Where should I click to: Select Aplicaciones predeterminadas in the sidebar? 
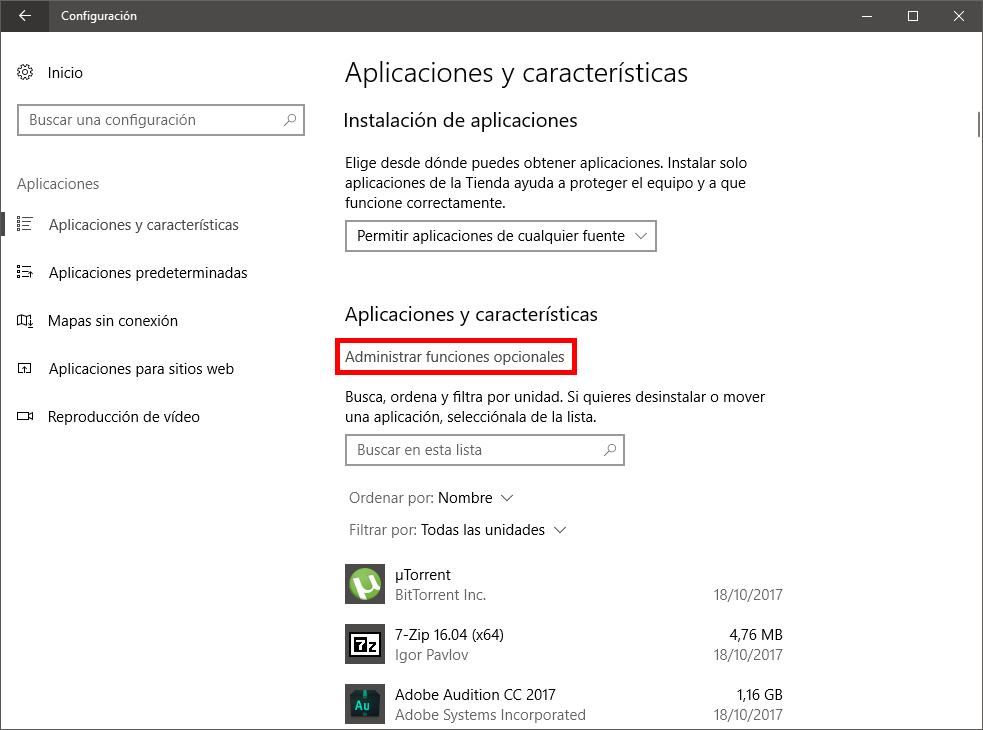[147, 273]
